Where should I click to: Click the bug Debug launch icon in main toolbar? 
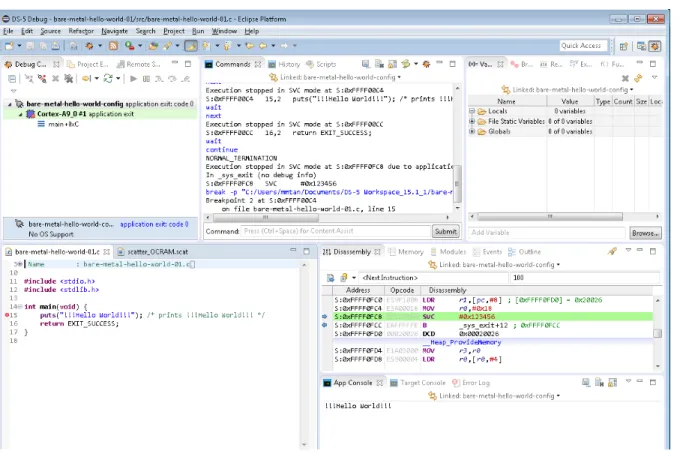point(89,46)
